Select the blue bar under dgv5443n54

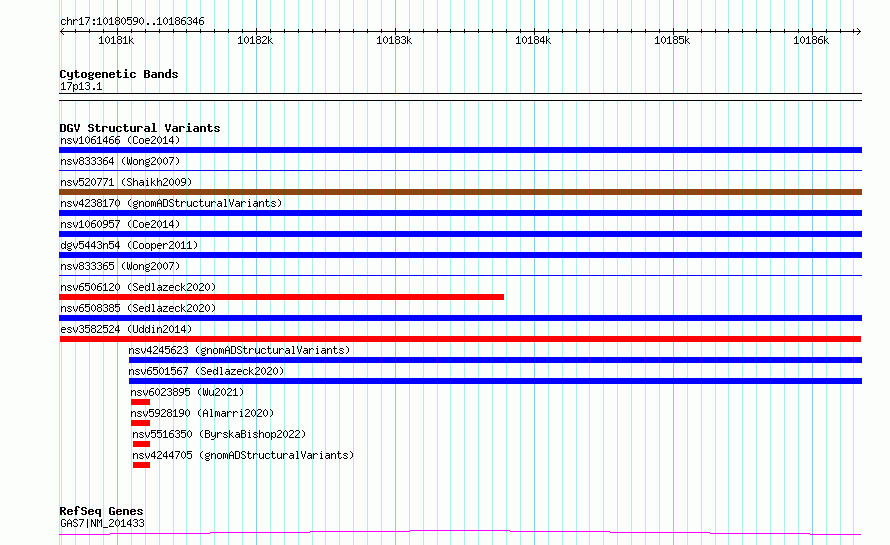pyautogui.click(x=460, y=255)
